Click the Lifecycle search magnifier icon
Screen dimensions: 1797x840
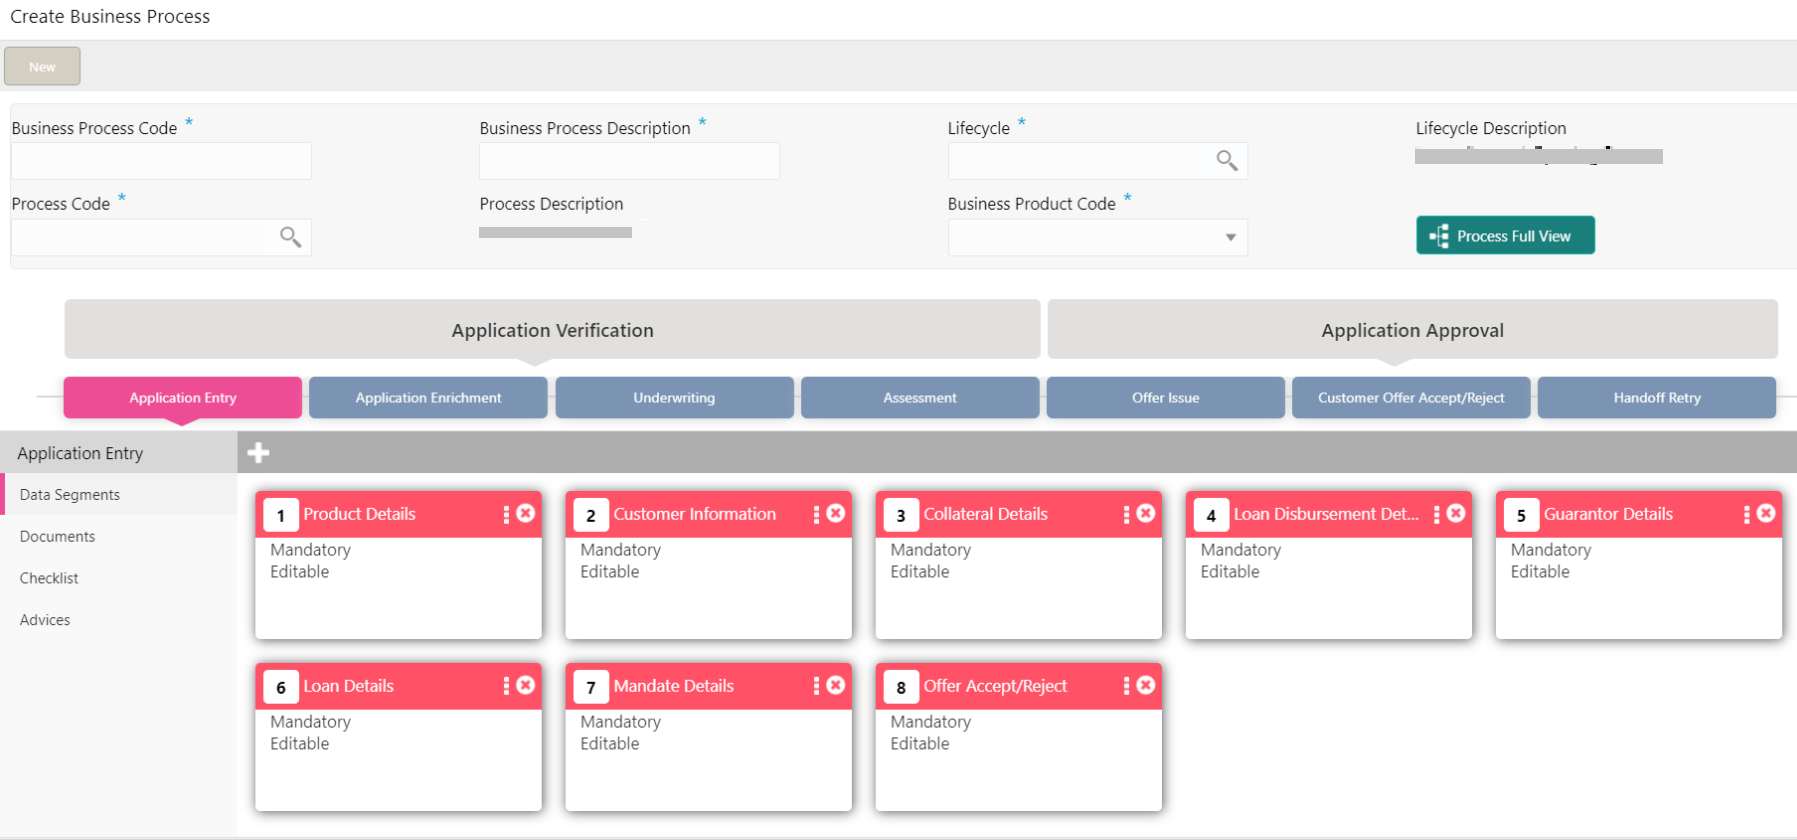[1226, 160]
